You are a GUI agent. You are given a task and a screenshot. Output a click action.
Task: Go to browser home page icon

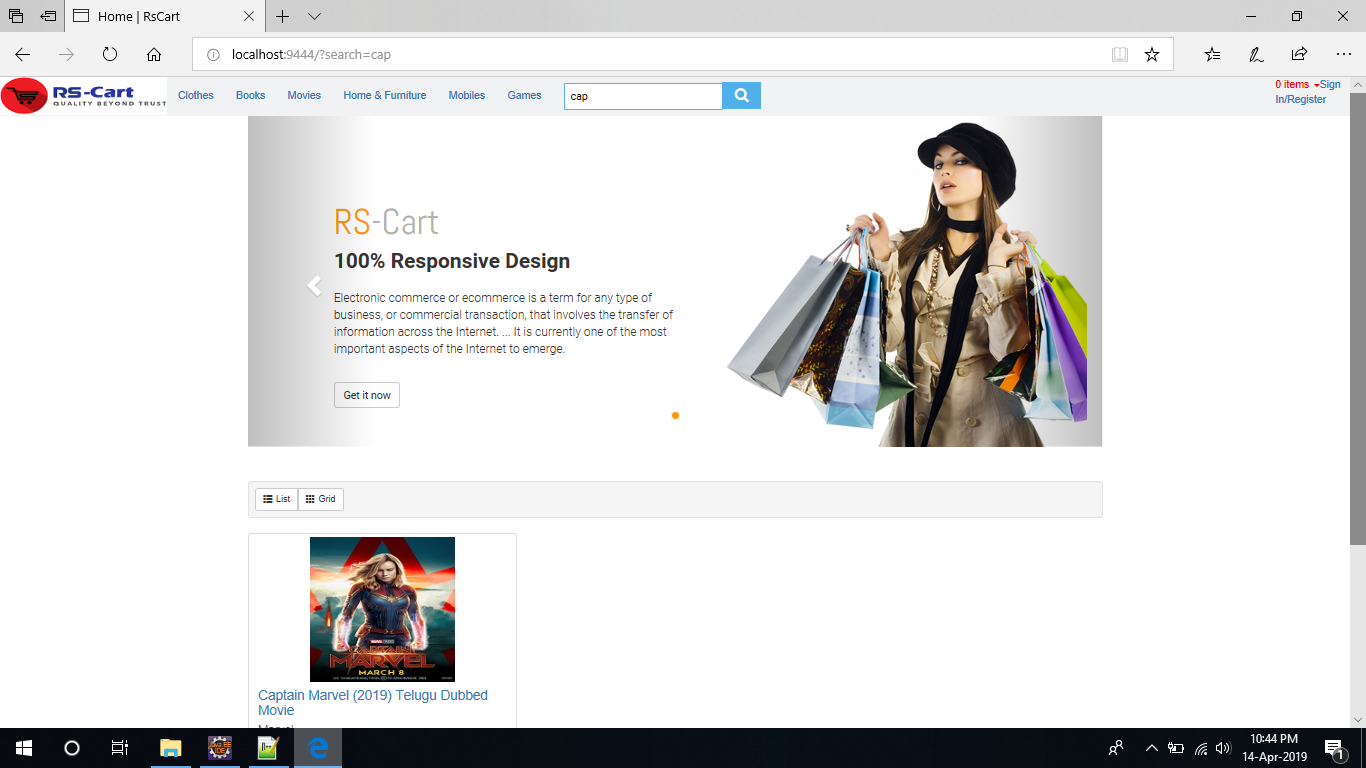(154, 54)
